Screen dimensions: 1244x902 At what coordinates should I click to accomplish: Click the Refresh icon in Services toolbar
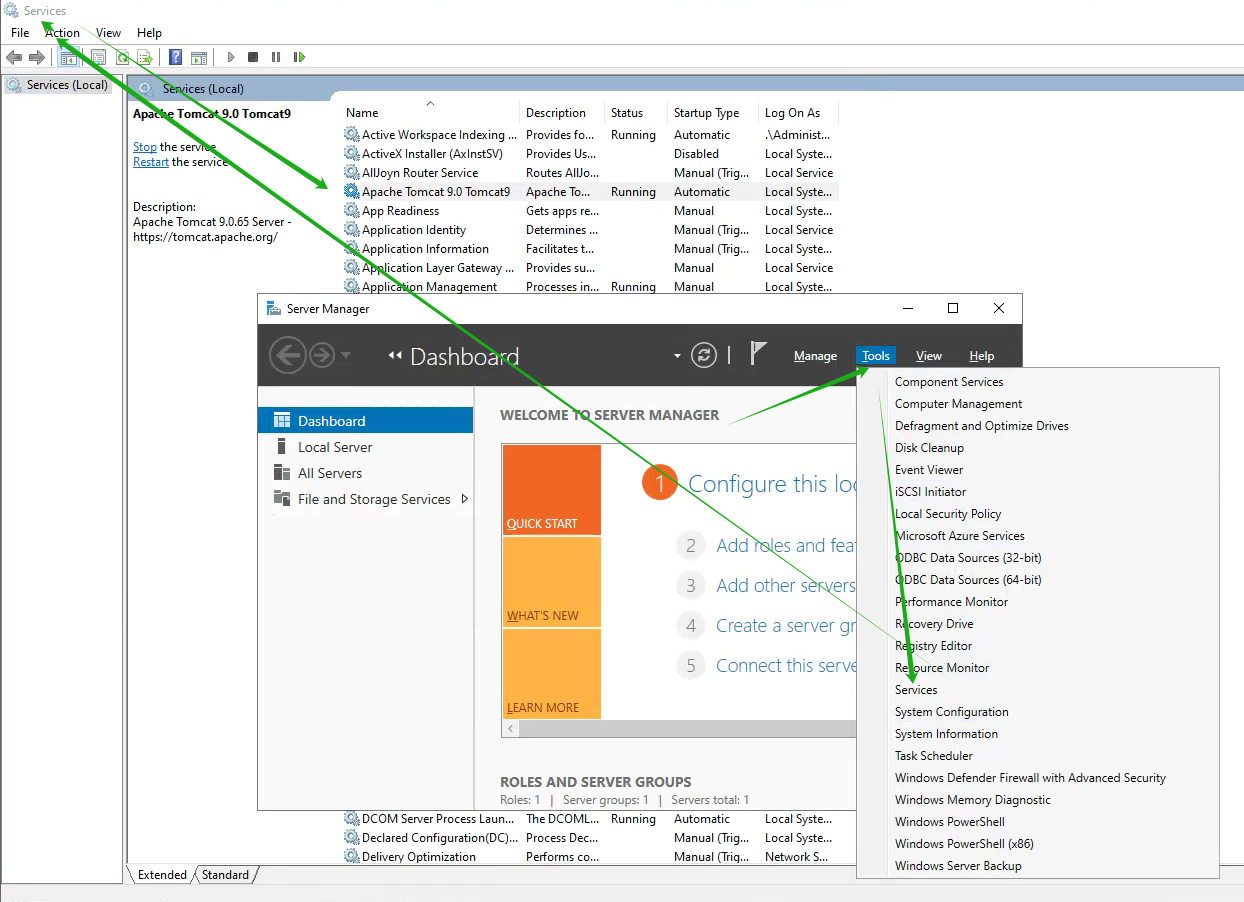point(122,58)
